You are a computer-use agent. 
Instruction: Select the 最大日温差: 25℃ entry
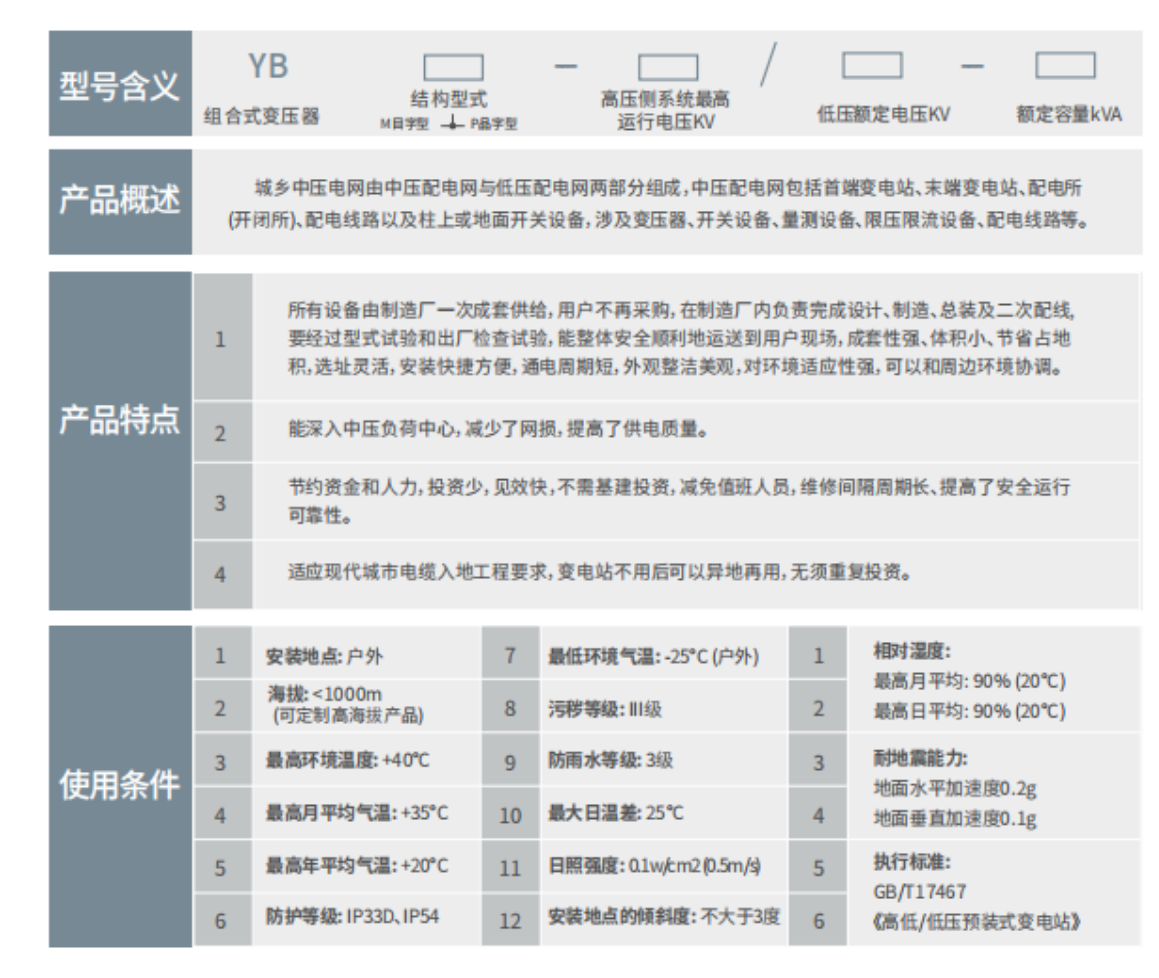(x=616, y=814)
